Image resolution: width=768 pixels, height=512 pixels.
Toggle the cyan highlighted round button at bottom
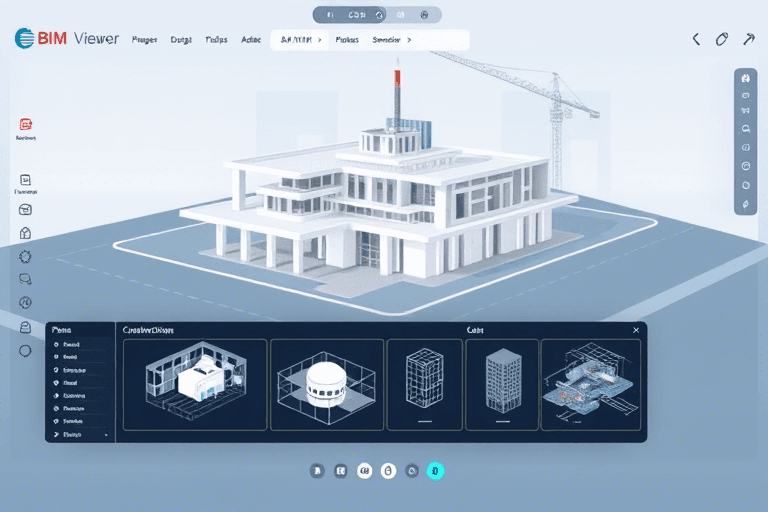point(435,470)
